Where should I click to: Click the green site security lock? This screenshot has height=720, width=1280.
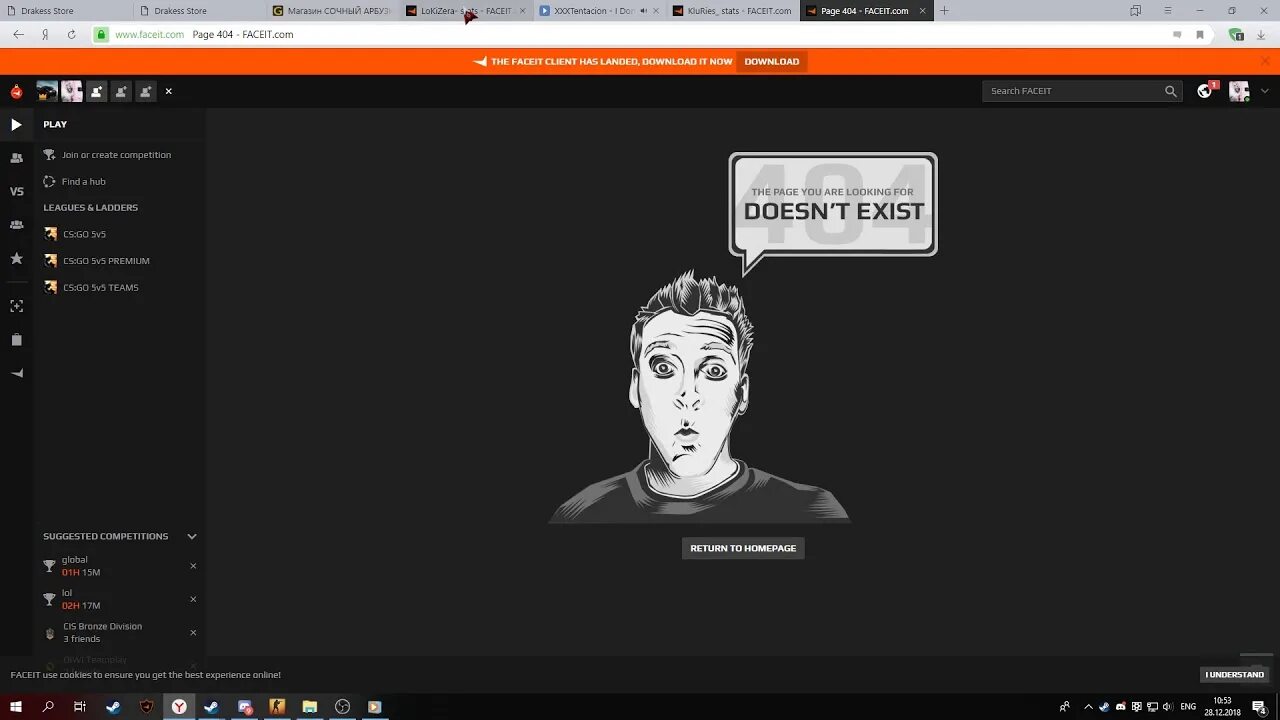pyautogui.click(x=101, y=35)
